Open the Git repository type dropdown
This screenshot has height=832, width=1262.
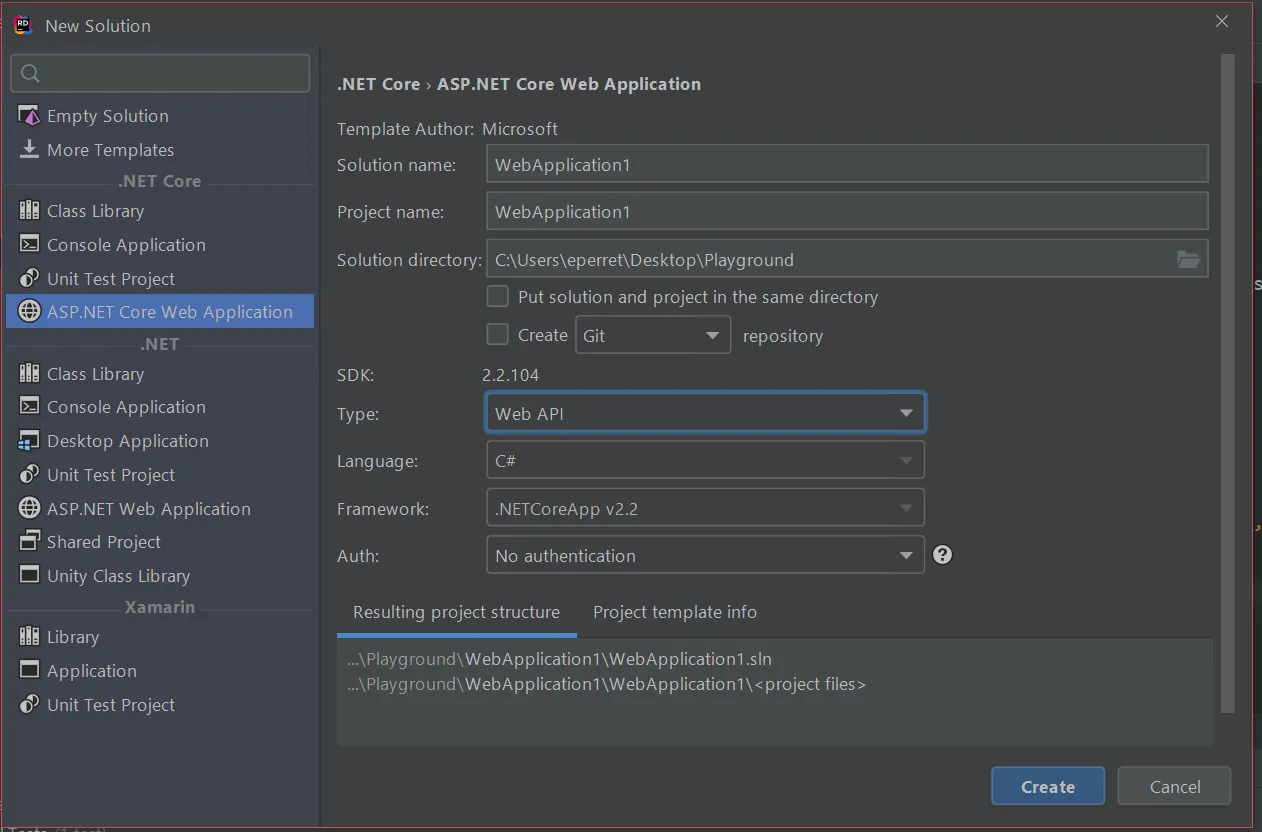pos(652,336)
